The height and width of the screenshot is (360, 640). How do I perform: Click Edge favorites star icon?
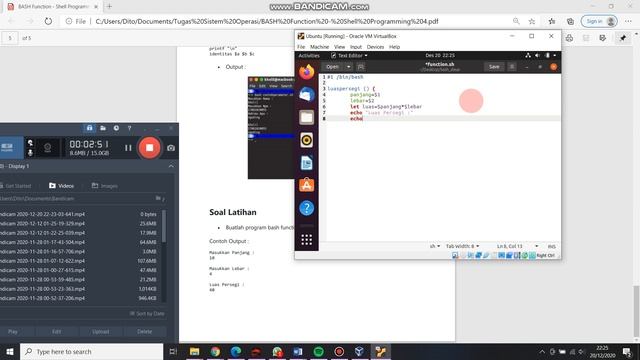click(531, 21)
